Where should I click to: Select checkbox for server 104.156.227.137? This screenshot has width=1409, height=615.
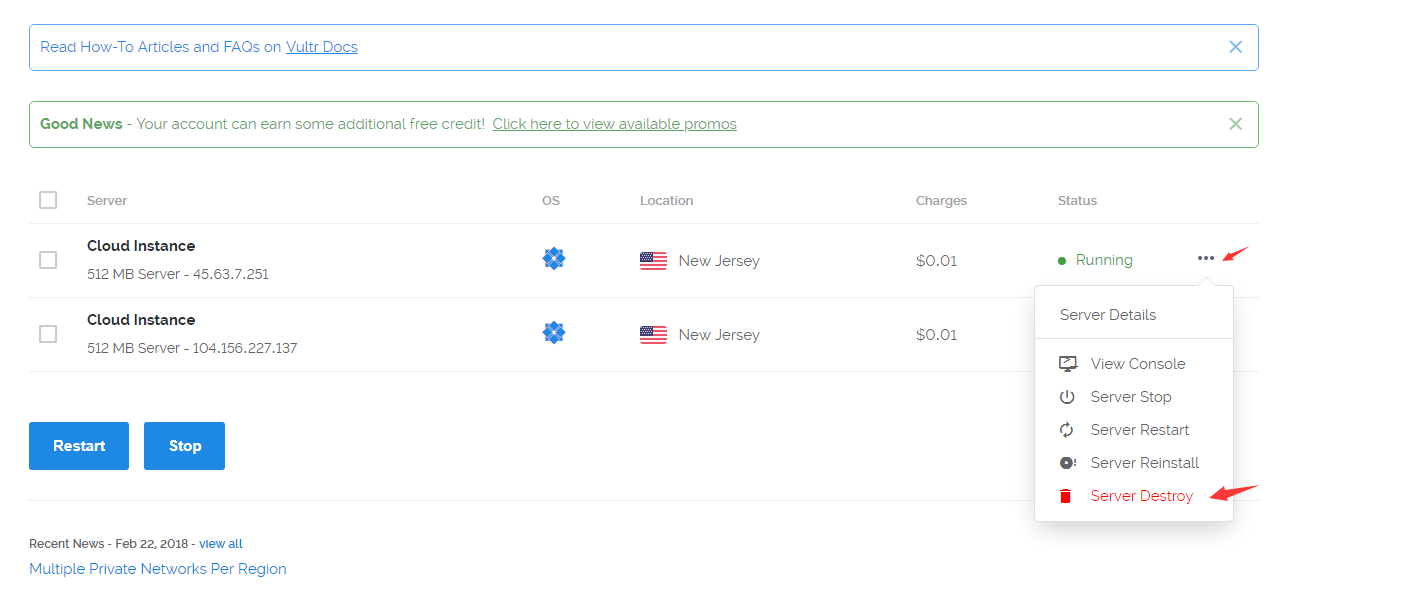click(48, 334)
